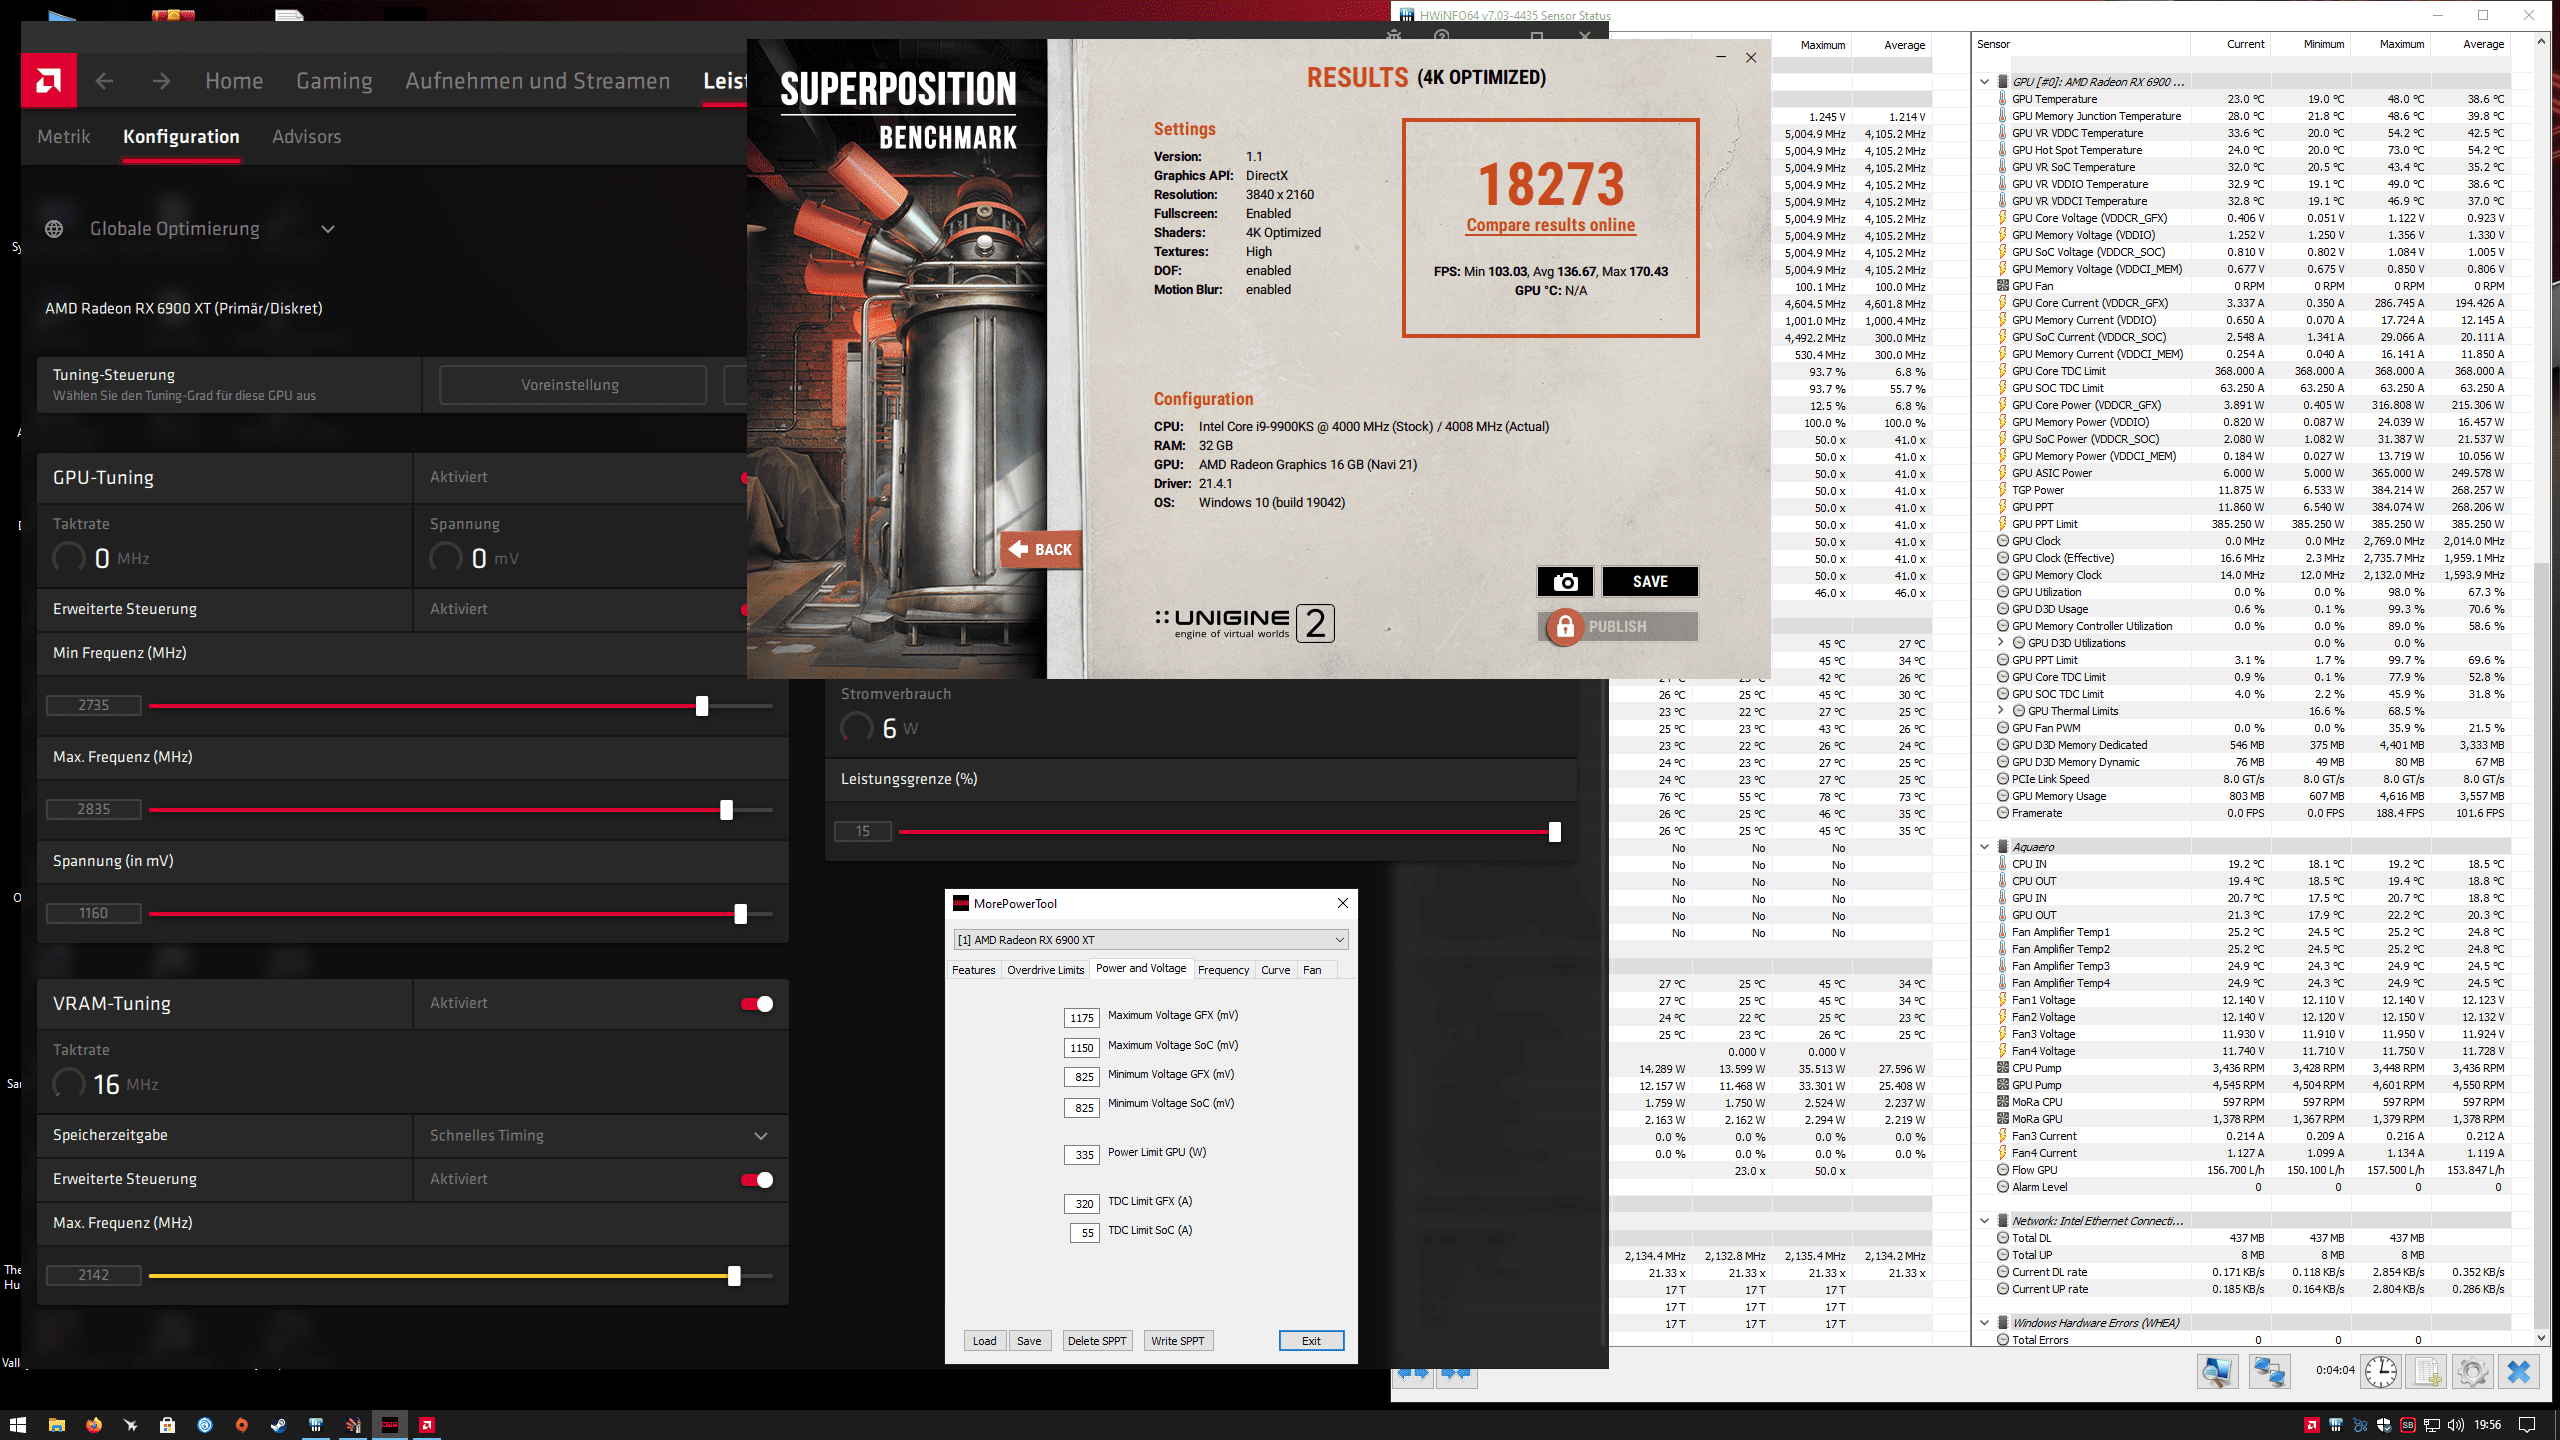The image size is (2560, 1440).
Task: Click the AMD logo in Radeon Software
Action: (49, 80)
